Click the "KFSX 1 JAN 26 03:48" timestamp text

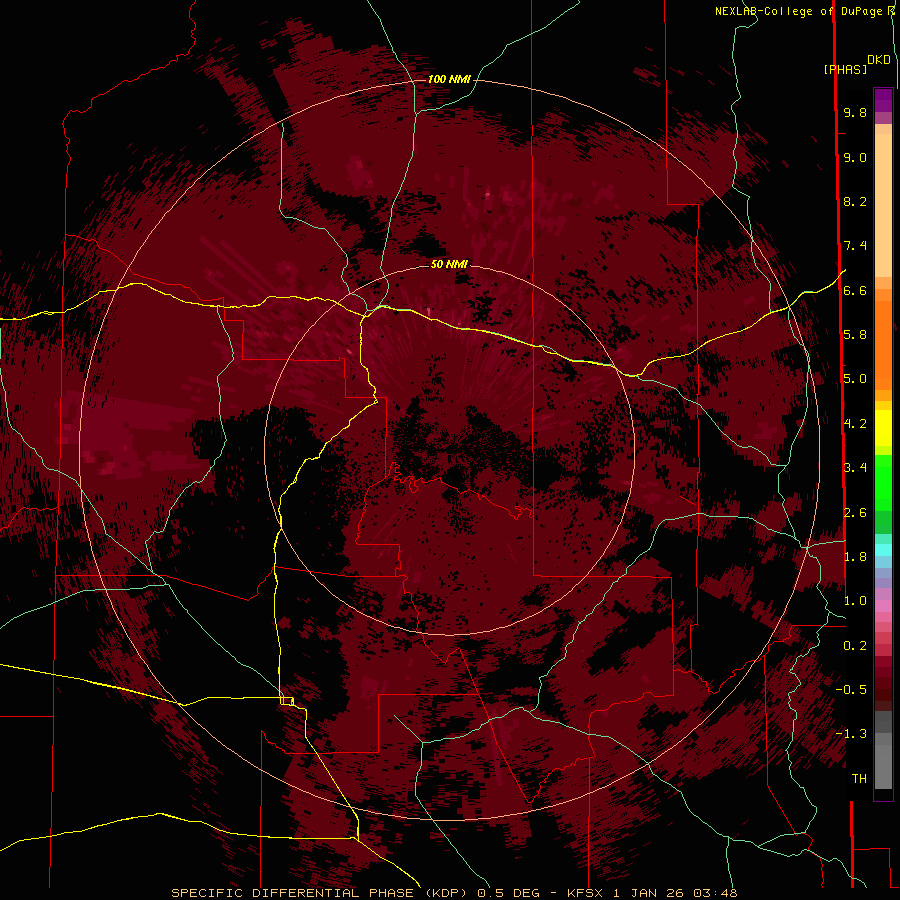click(652, 893)
